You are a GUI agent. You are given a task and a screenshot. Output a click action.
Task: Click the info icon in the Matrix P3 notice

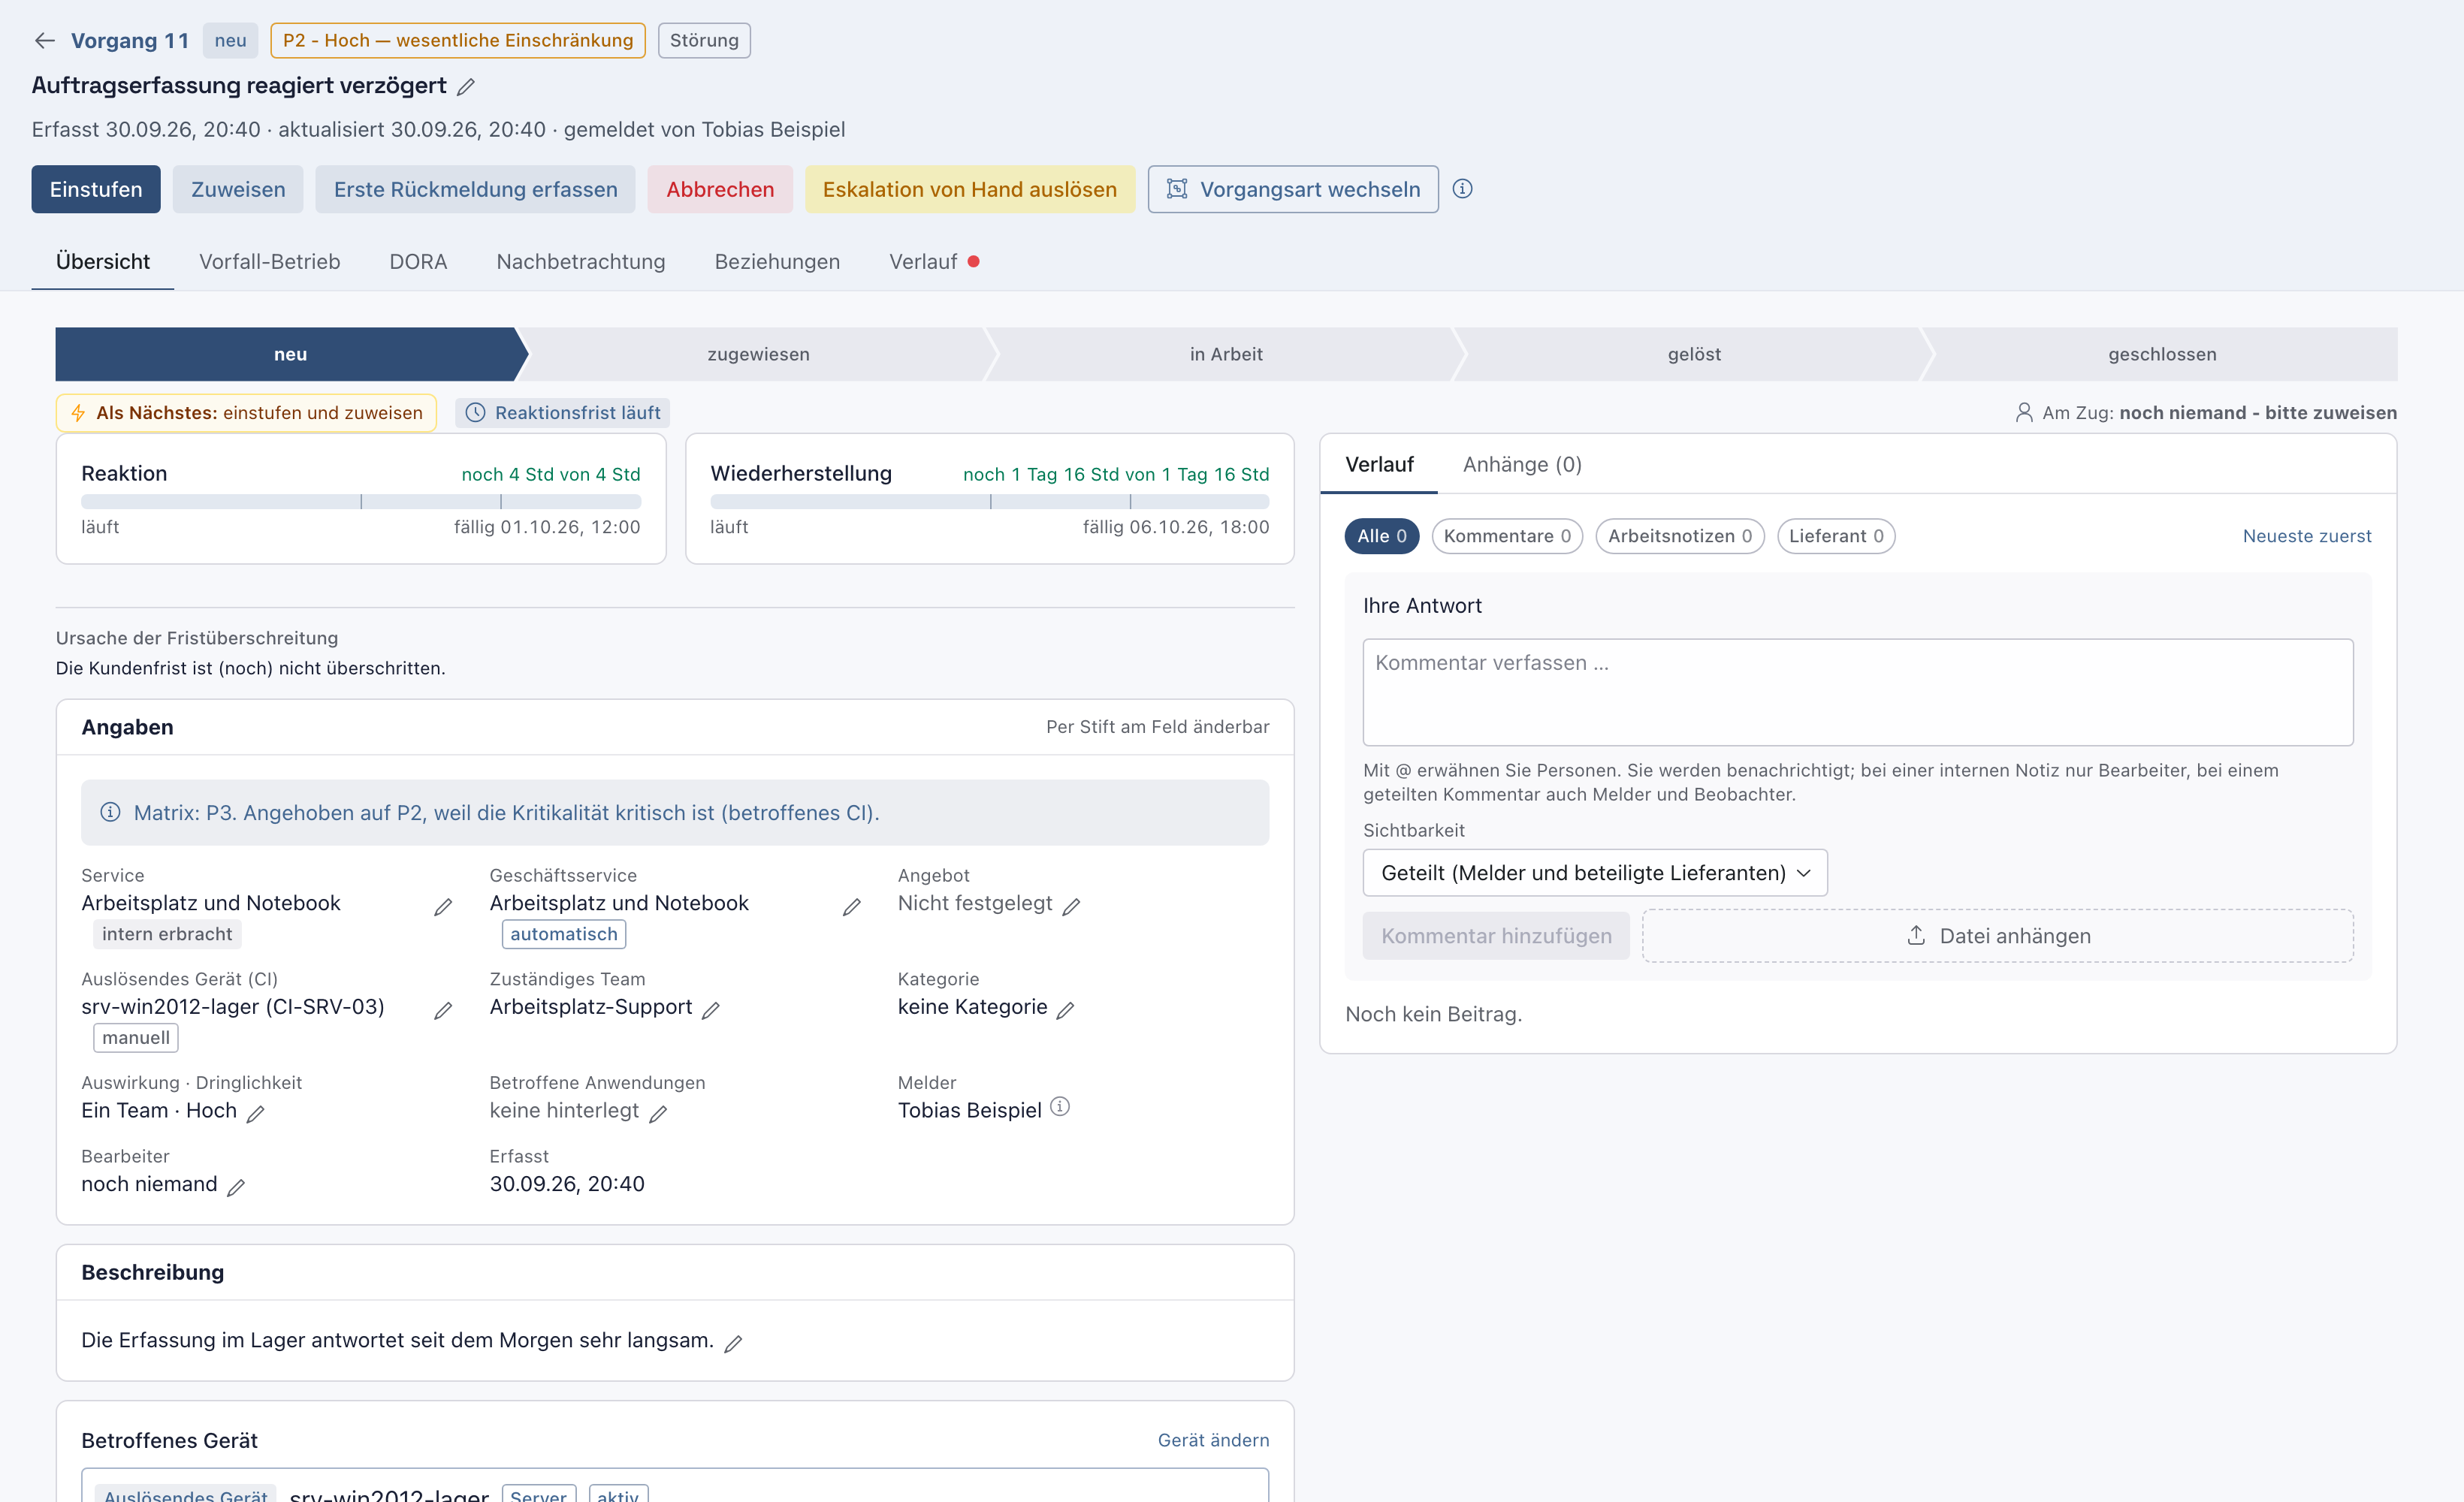click(110, 813)
